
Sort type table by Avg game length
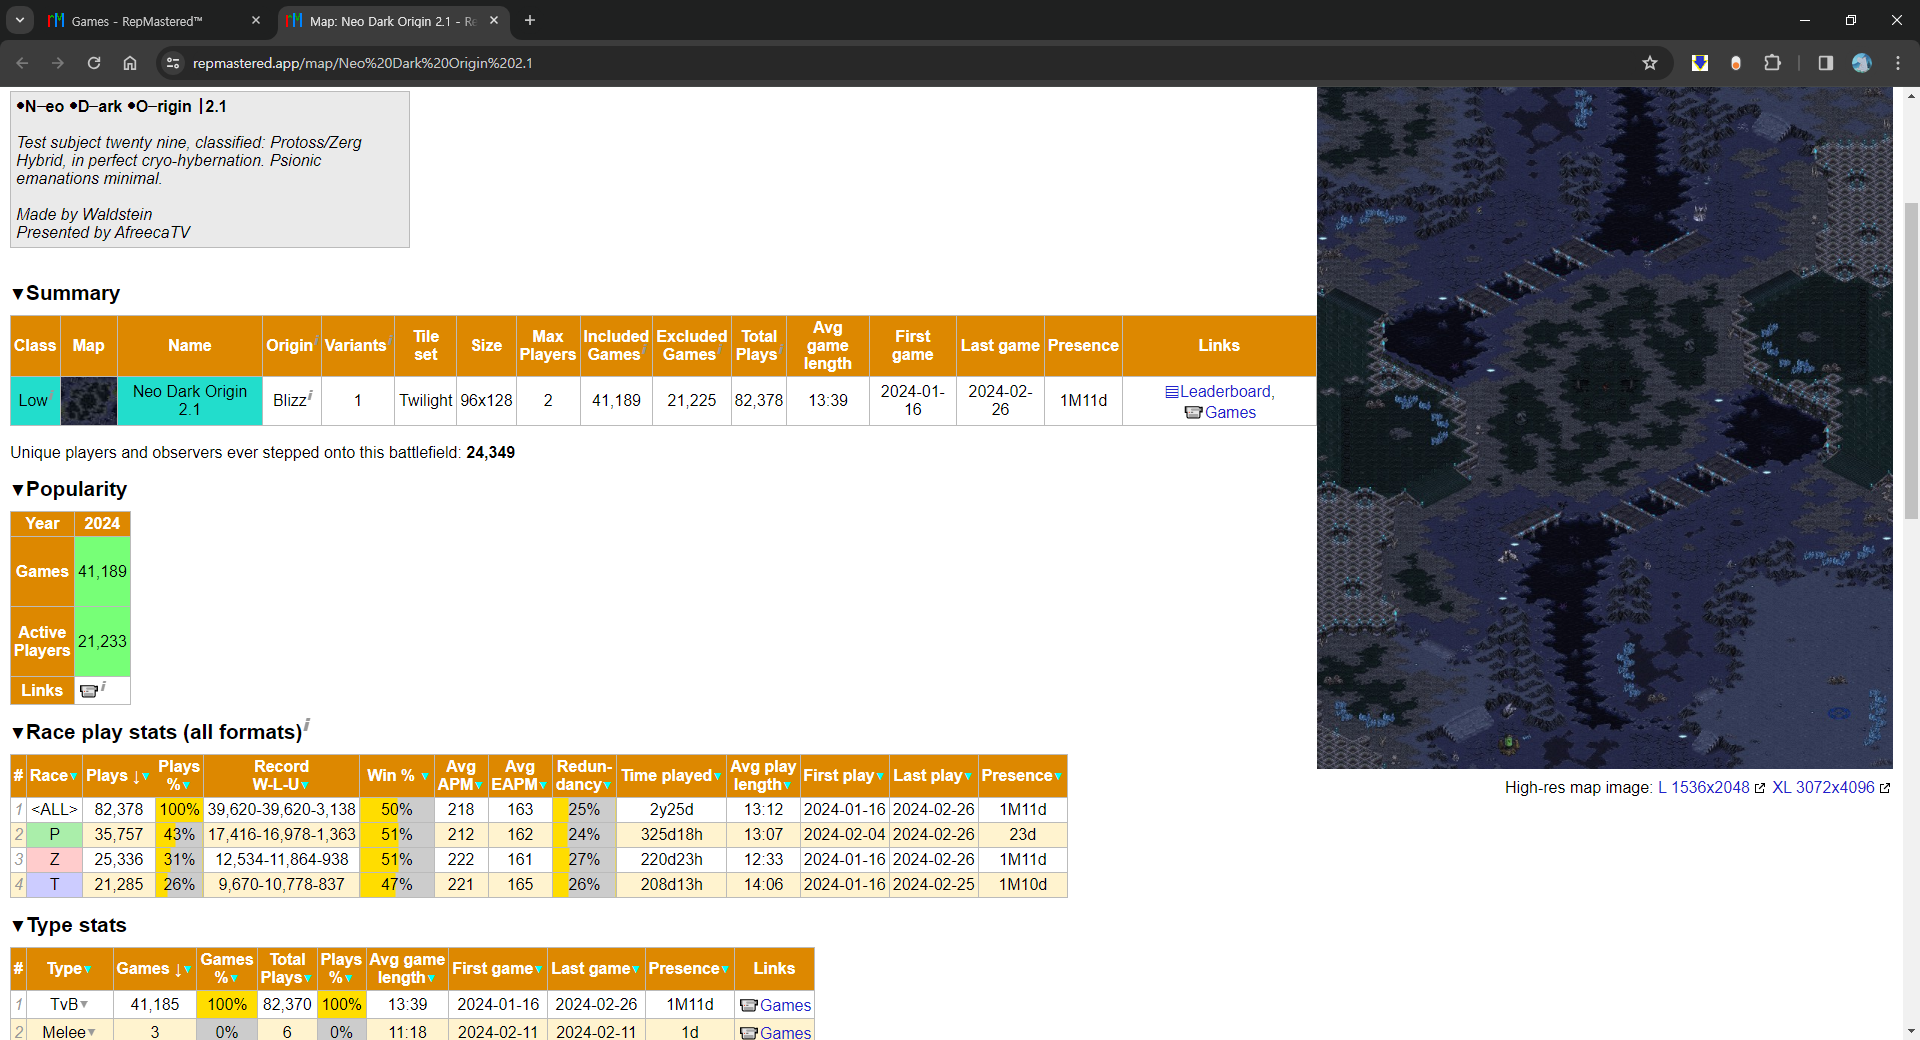[x=407, y=969]
